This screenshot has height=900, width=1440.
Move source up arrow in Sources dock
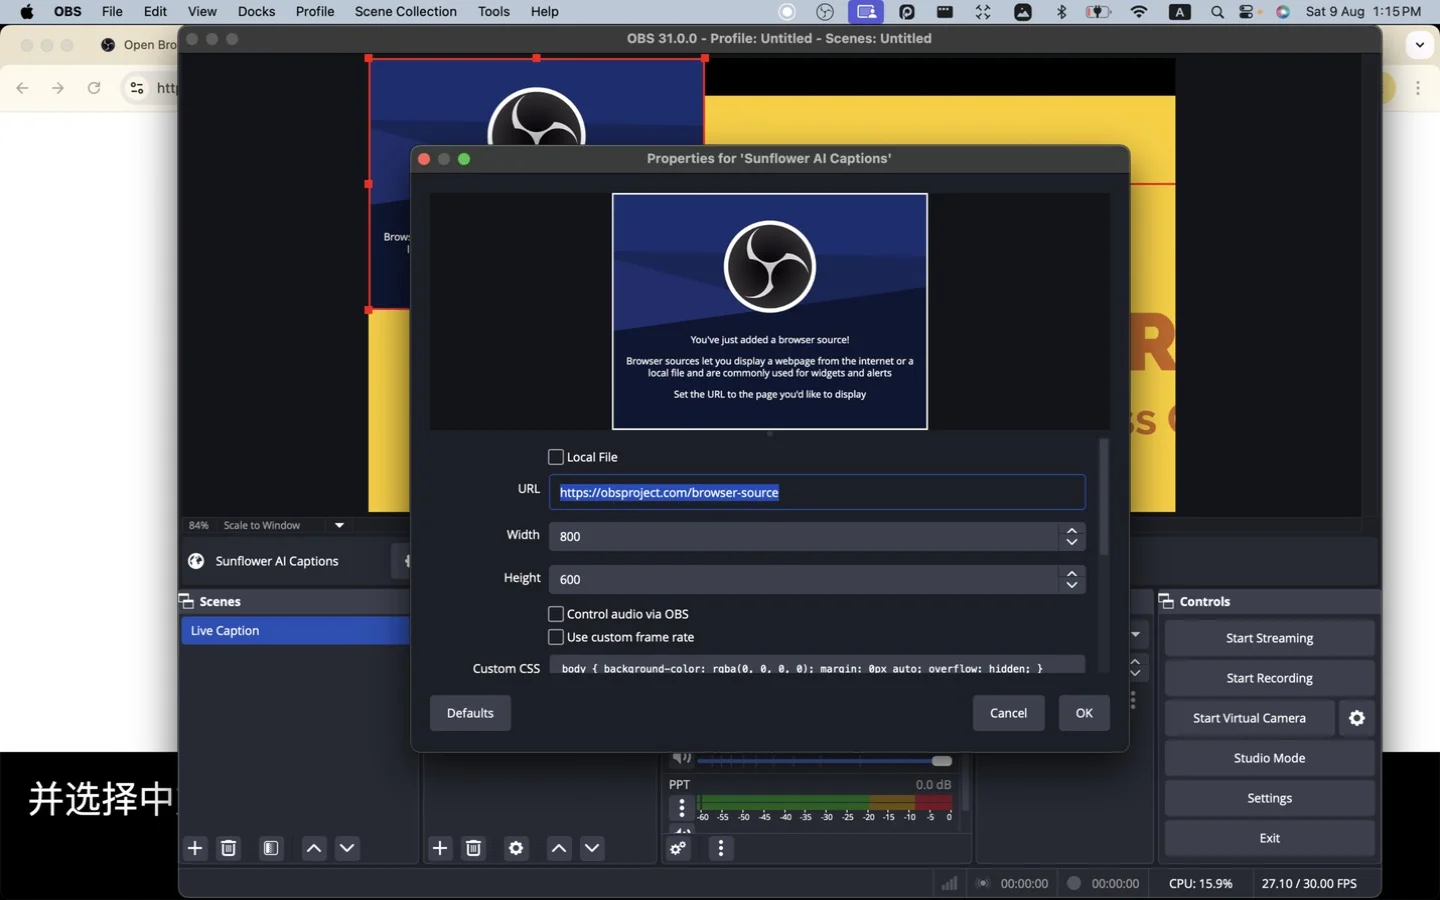tap(559, 848)
